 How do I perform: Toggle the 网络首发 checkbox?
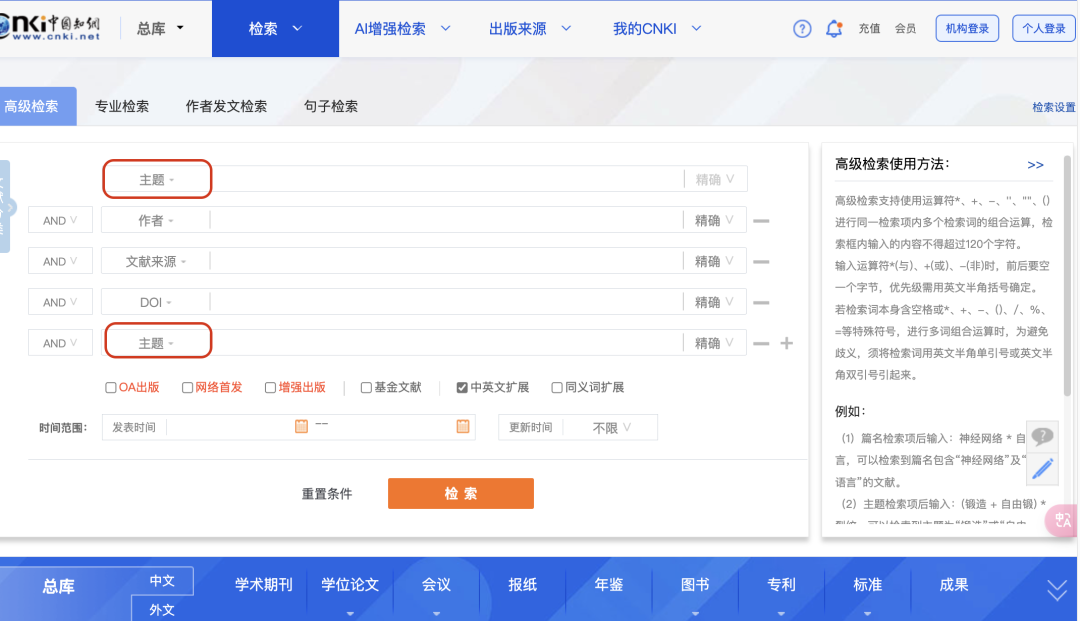click(187, 388)
